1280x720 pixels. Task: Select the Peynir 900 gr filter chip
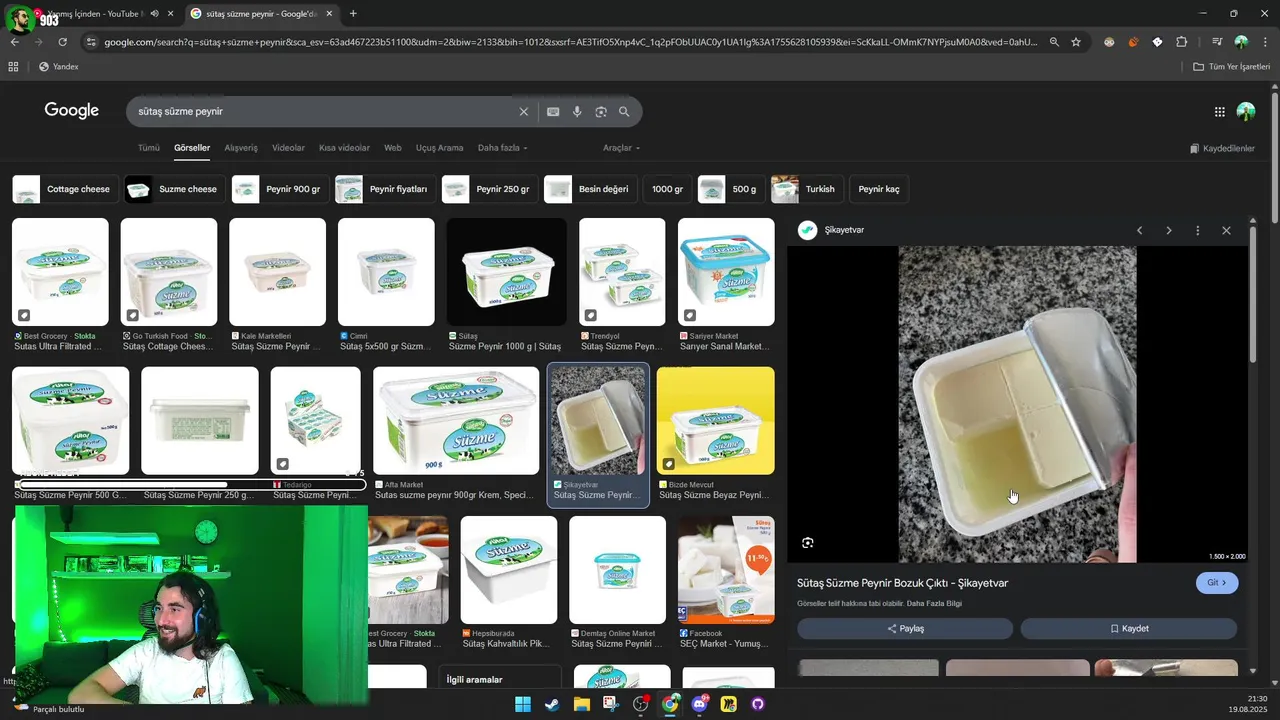point(280,189)
